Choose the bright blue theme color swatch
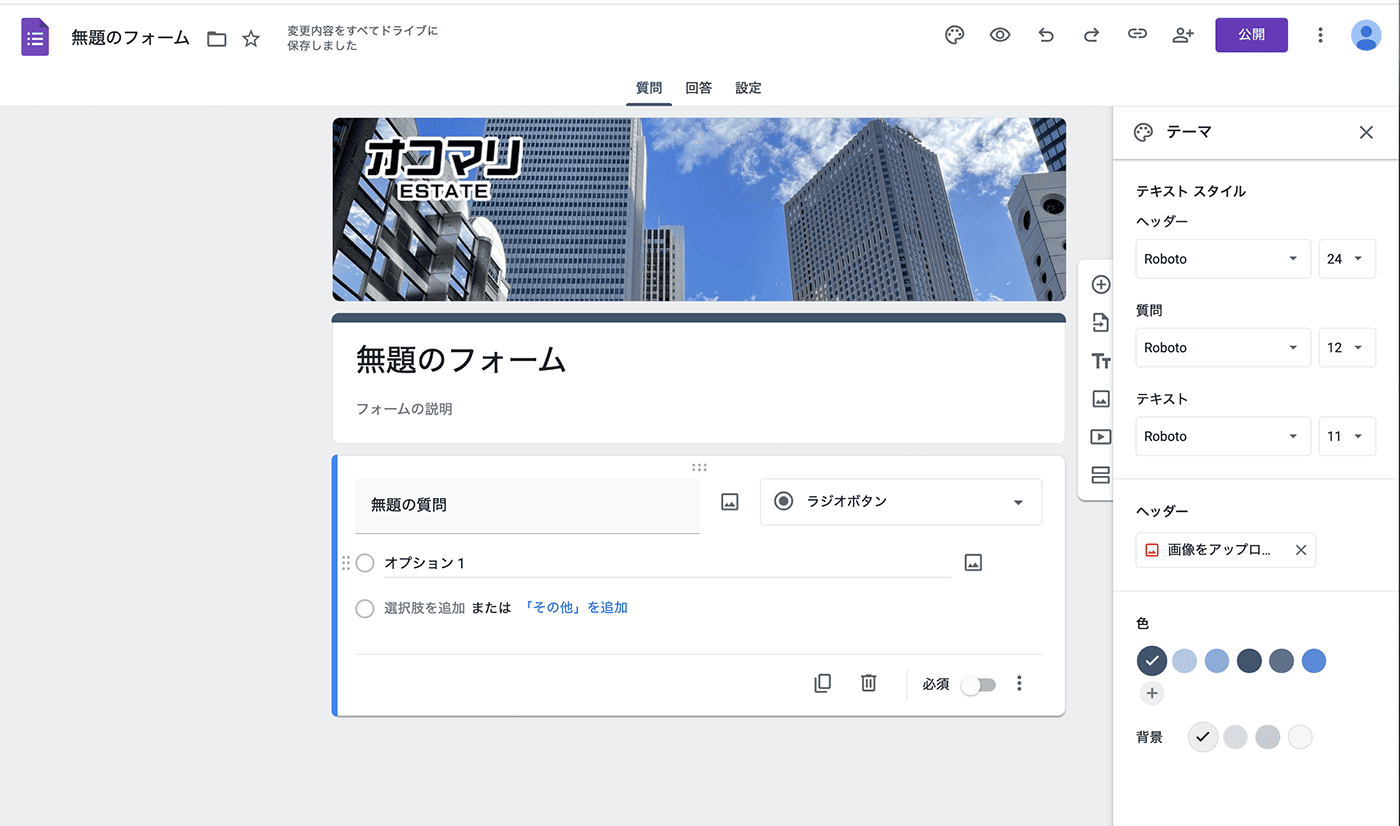 1314,661
